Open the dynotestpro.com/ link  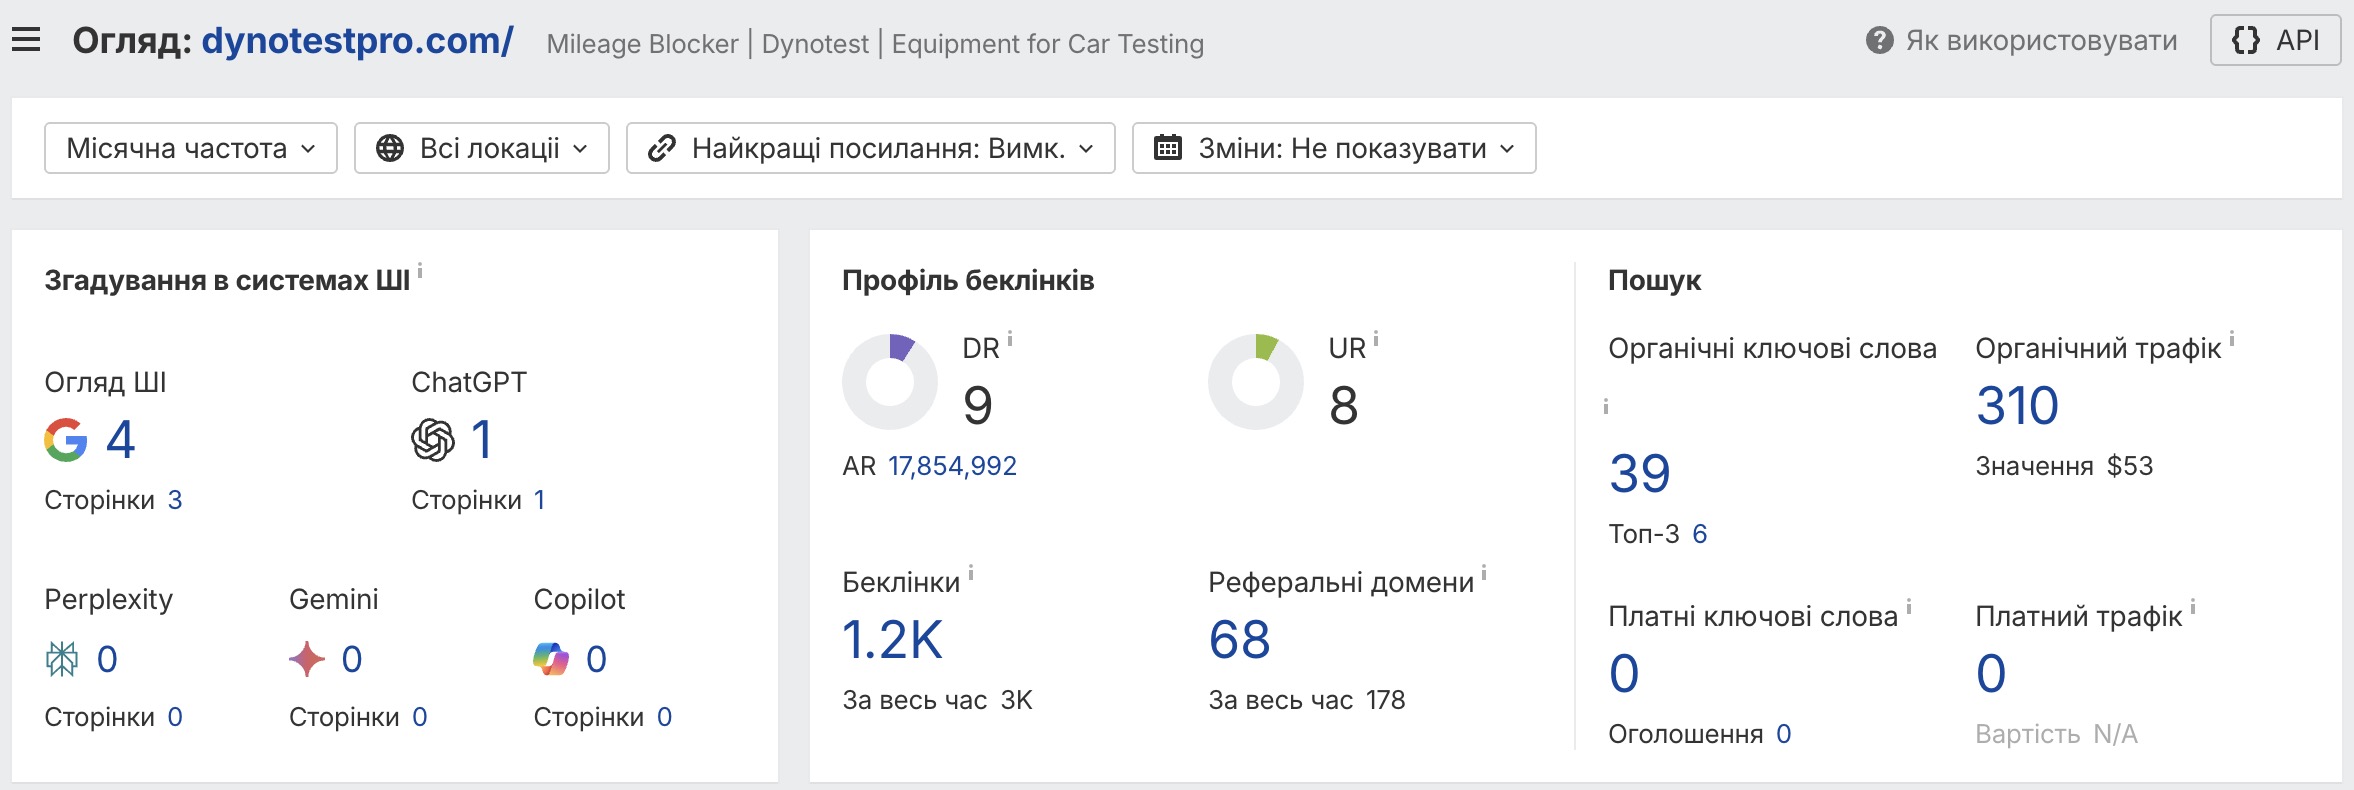click(x=357, y=41)
